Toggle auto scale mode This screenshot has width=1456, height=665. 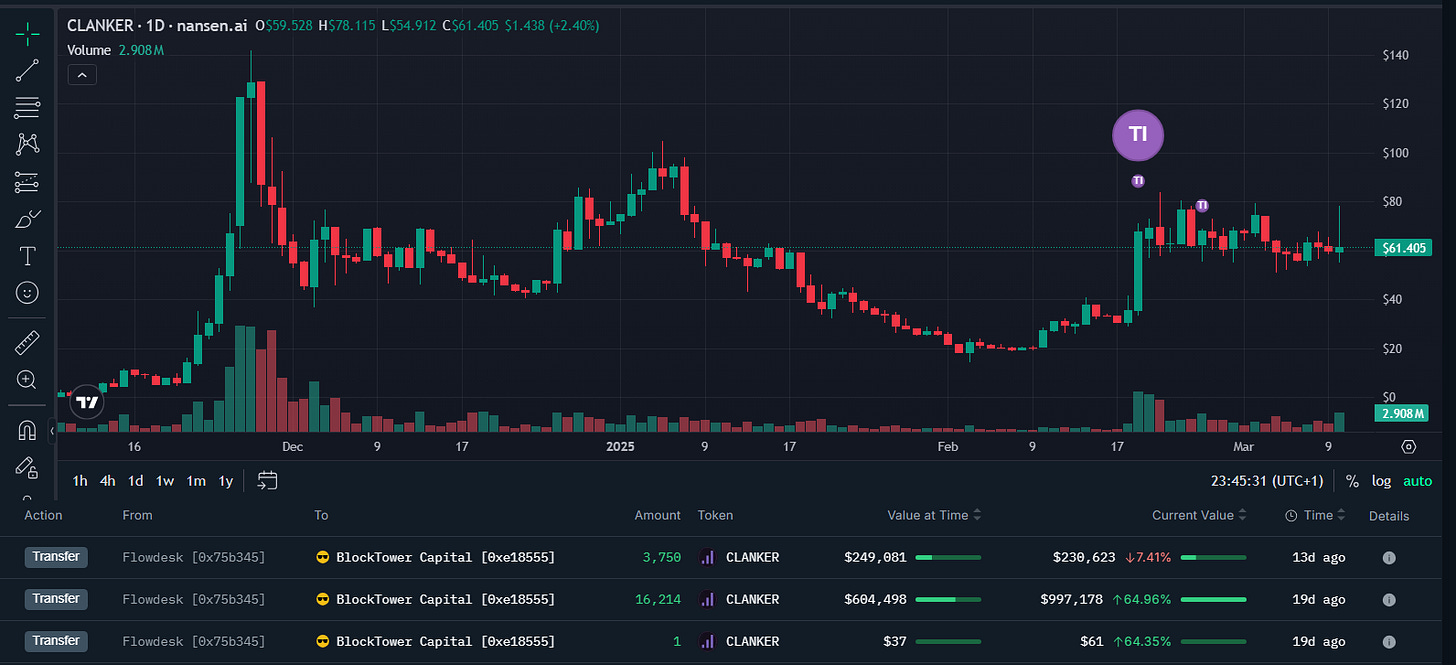pyautogui.click(x=1417, y=481)
